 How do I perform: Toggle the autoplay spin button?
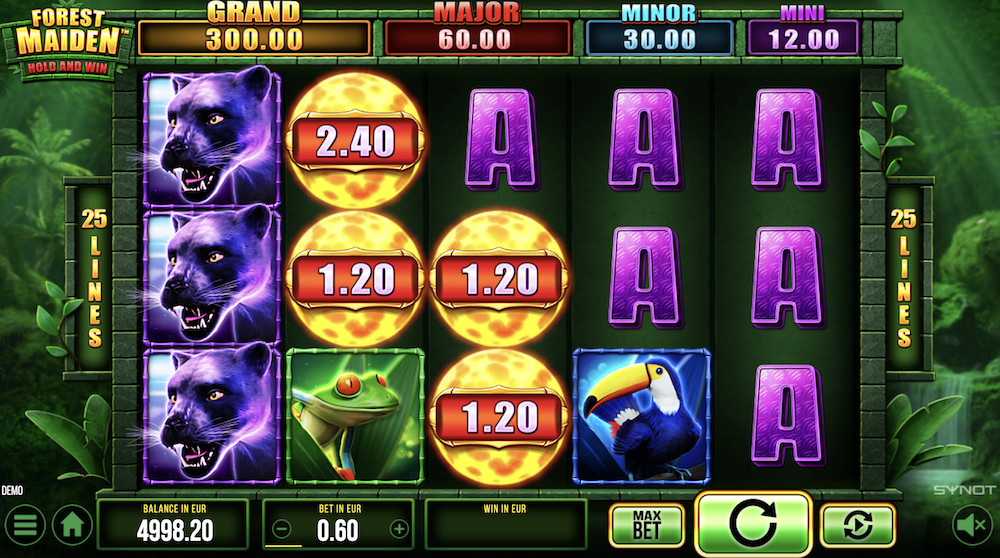[x=858, y=525]
